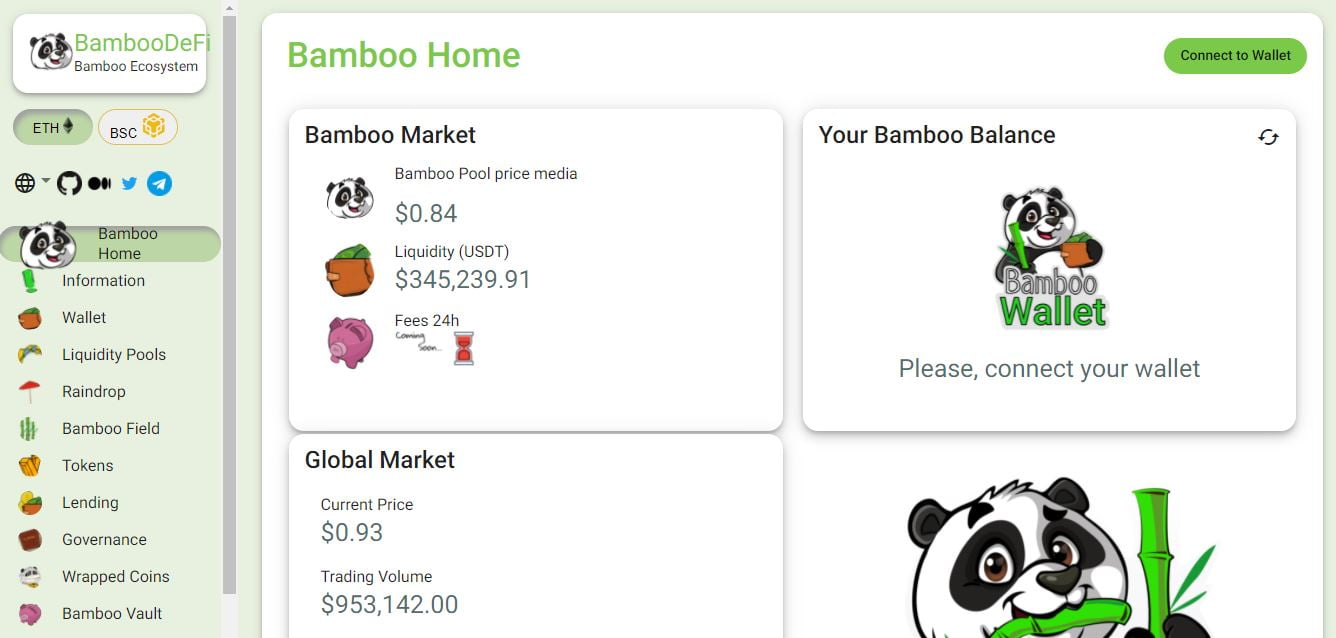Open the Raindrop section
This screenshot has height=638, width=1336.
[x=93, y=392]
